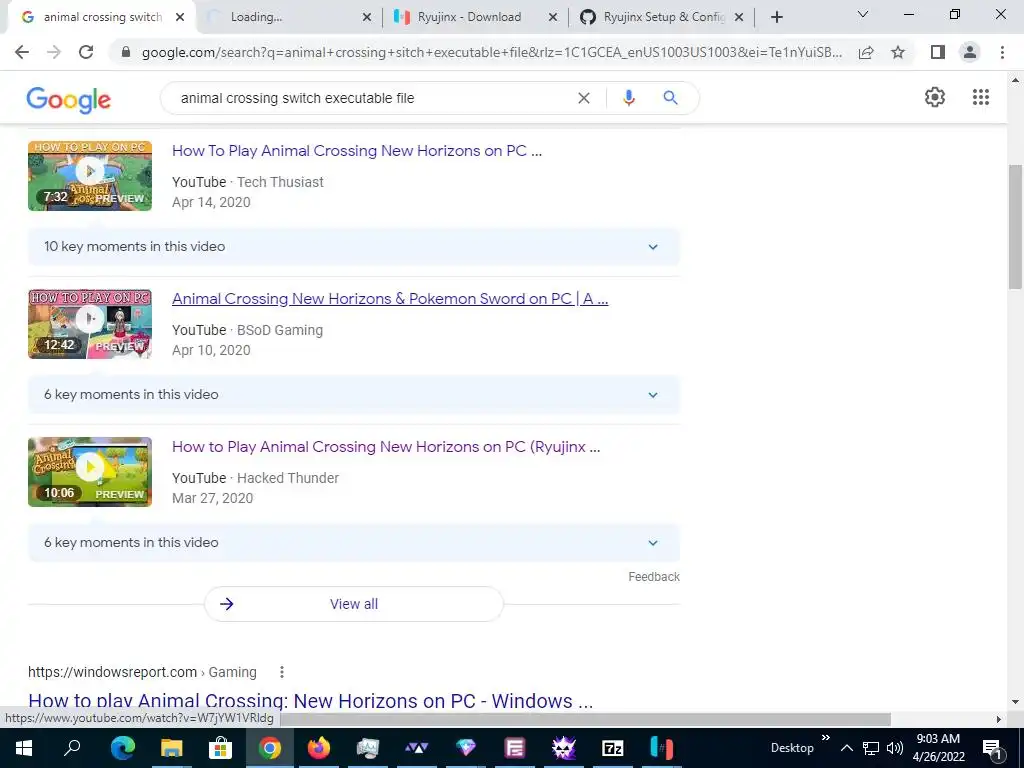Open Google quick settings gear
This screenshot has width=1024, height=768.
(x=935, y=97)
